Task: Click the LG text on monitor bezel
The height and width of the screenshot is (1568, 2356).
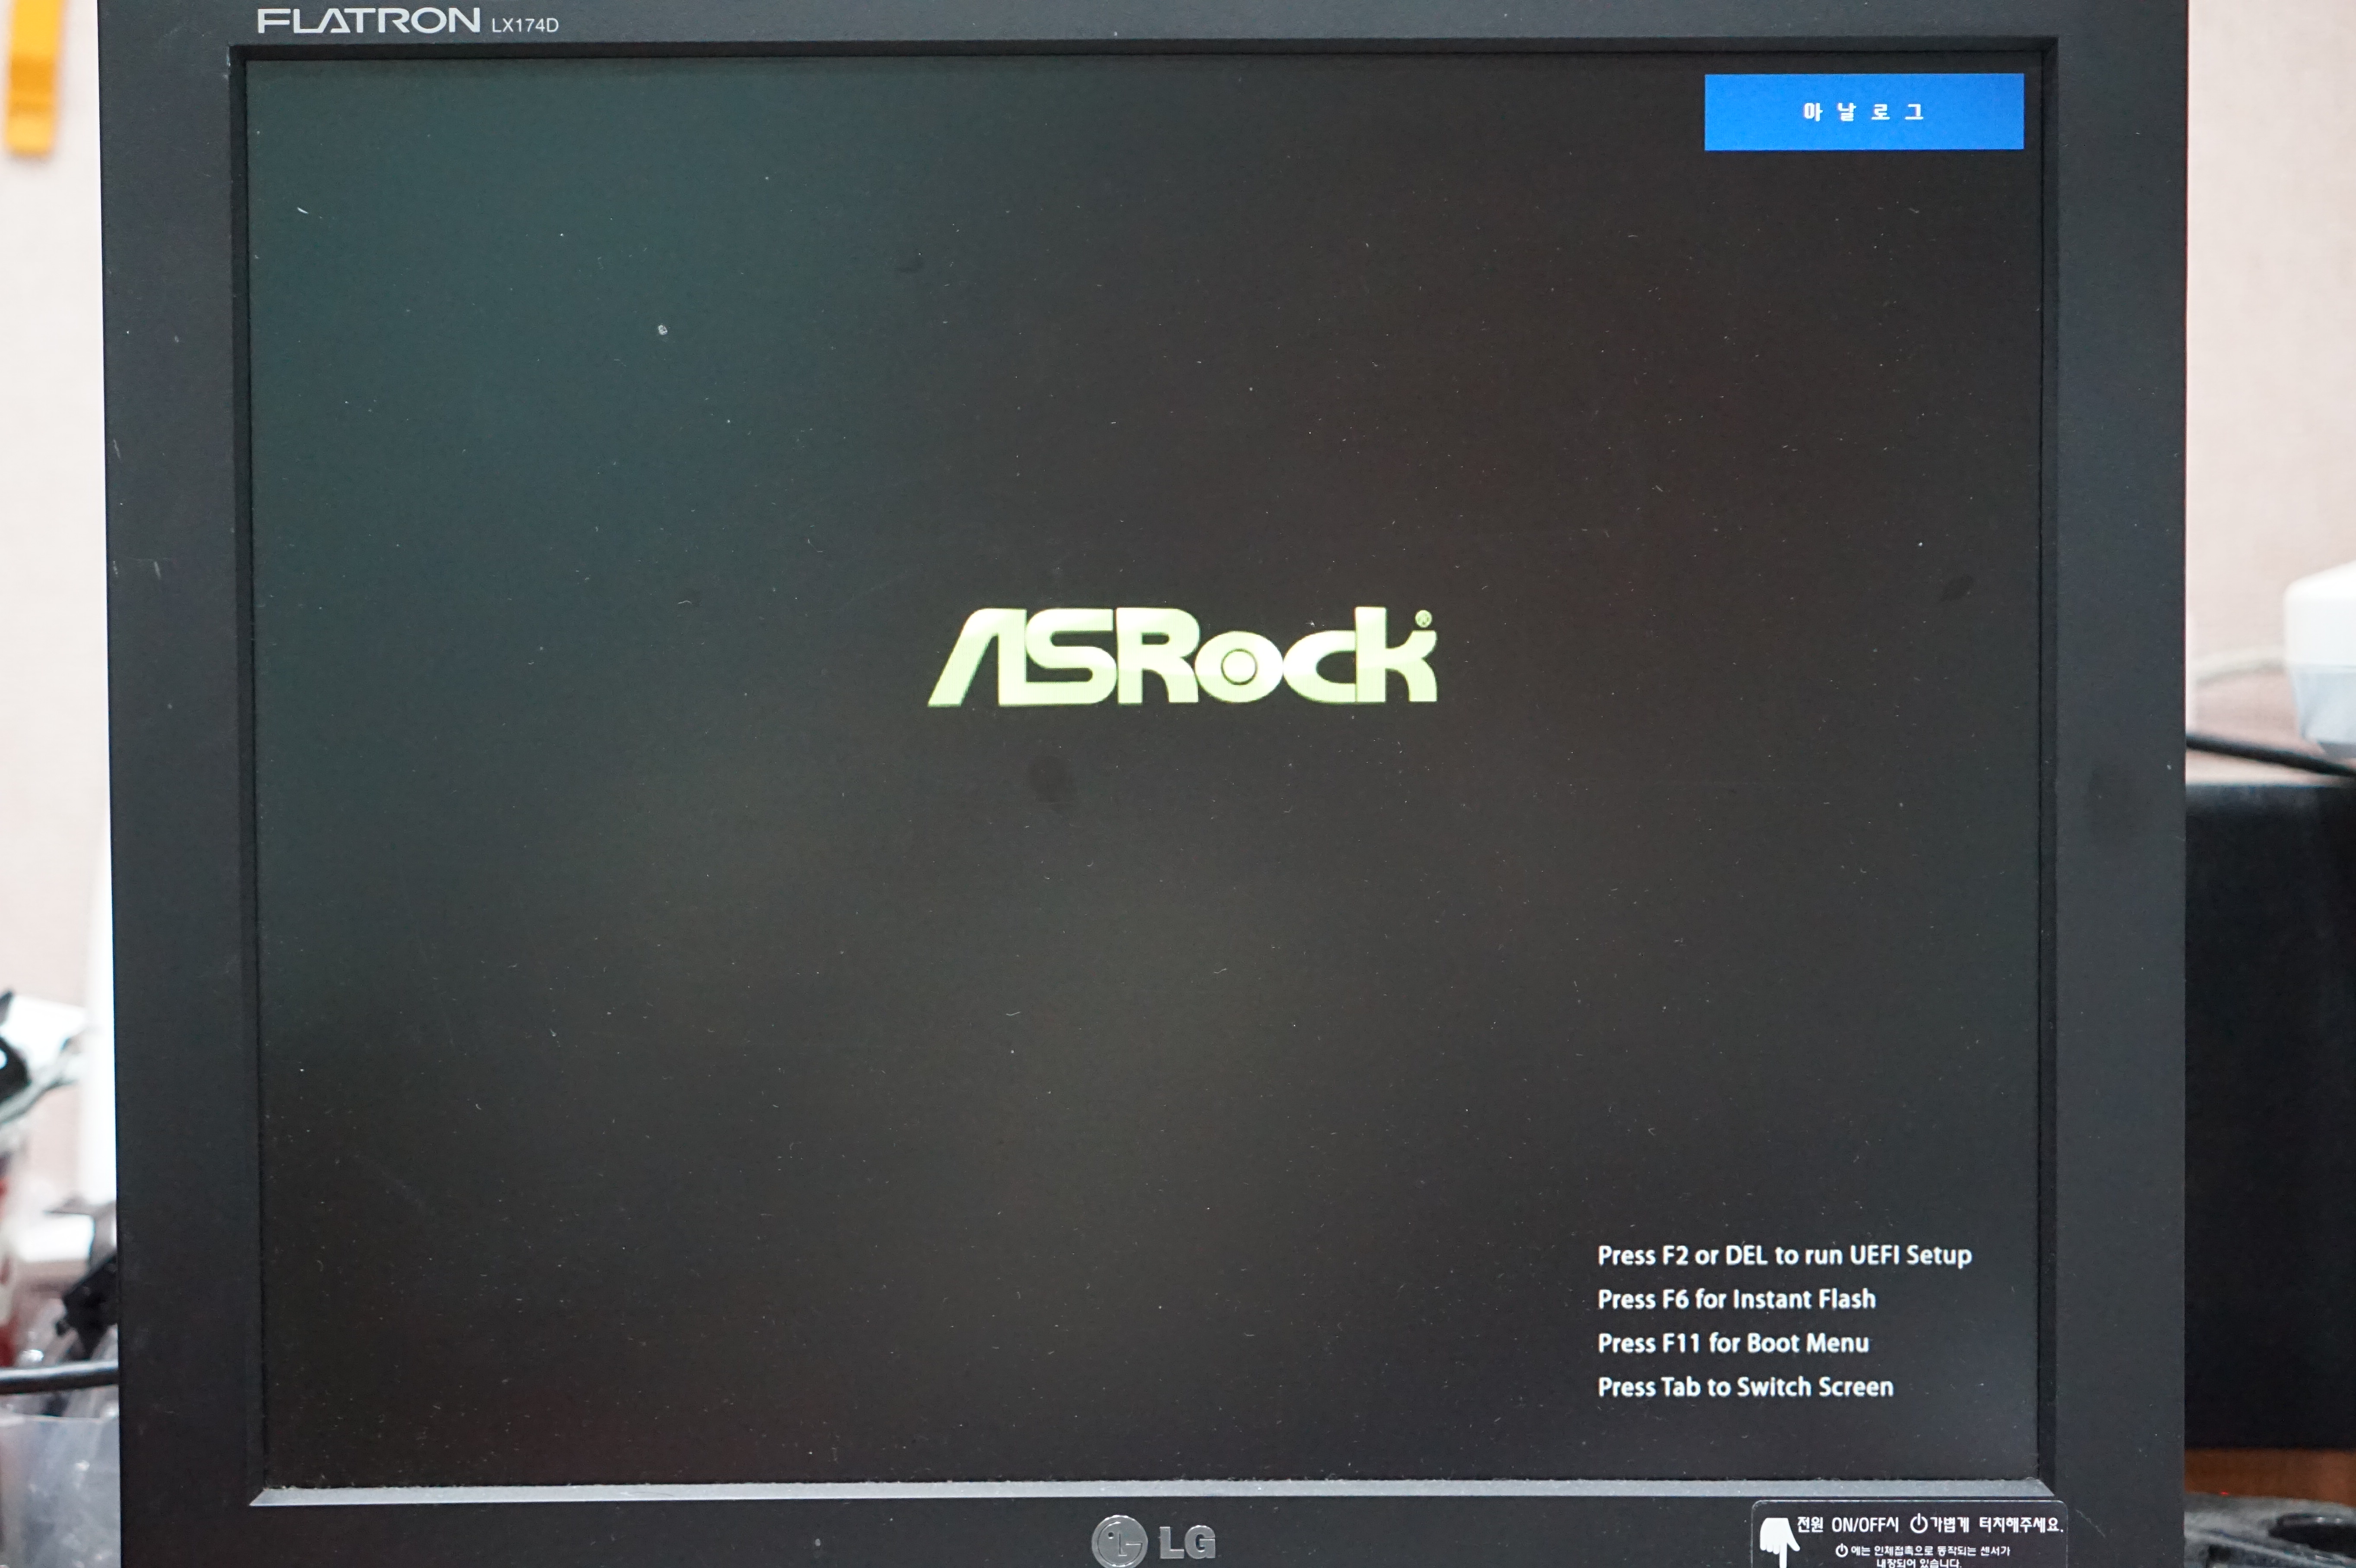Action: (1188, 1543)
